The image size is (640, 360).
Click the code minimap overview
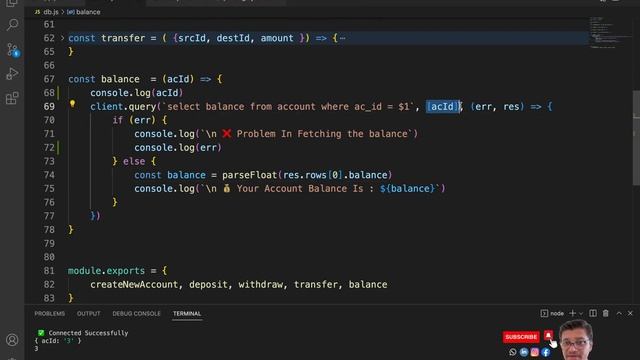coord(609,33)
